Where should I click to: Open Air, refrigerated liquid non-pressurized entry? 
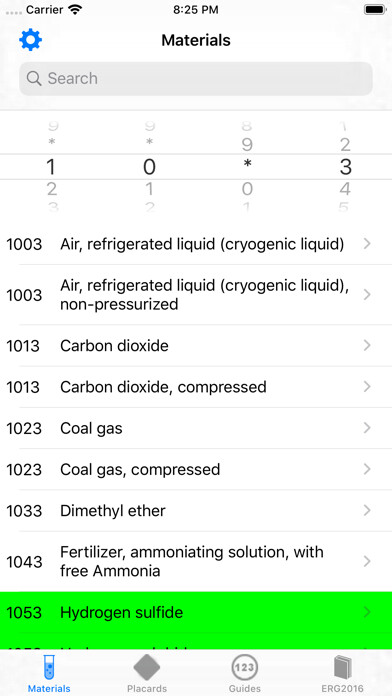click(x=196, y=295)
